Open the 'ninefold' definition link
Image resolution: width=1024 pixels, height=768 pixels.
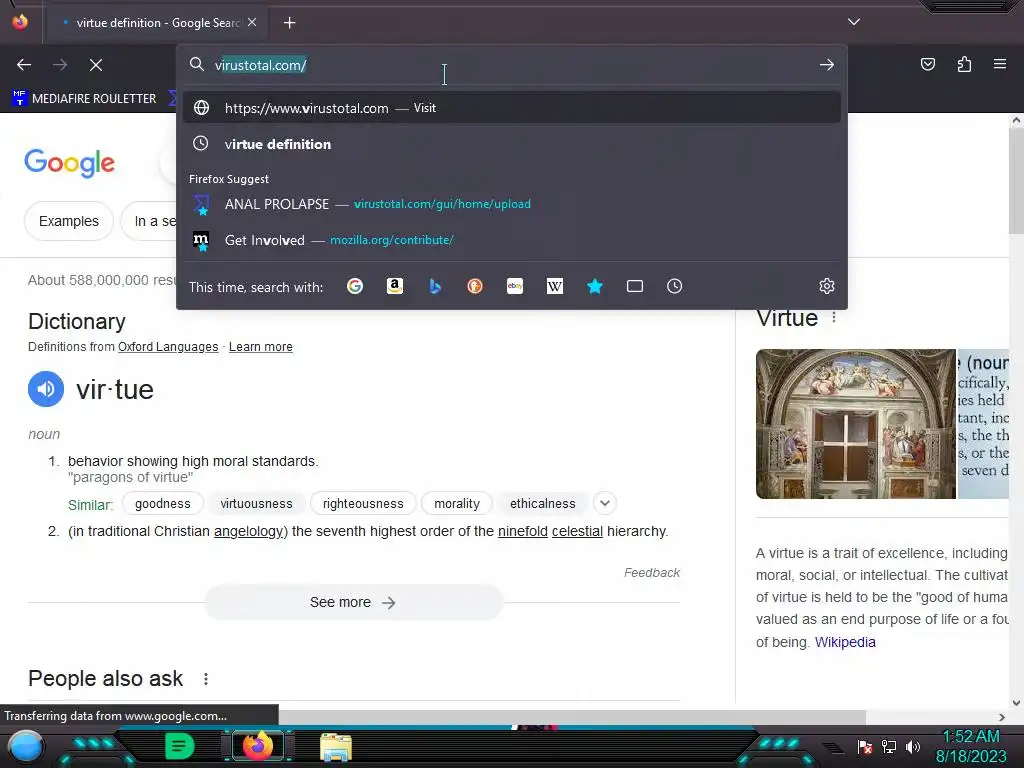(522, 532)
